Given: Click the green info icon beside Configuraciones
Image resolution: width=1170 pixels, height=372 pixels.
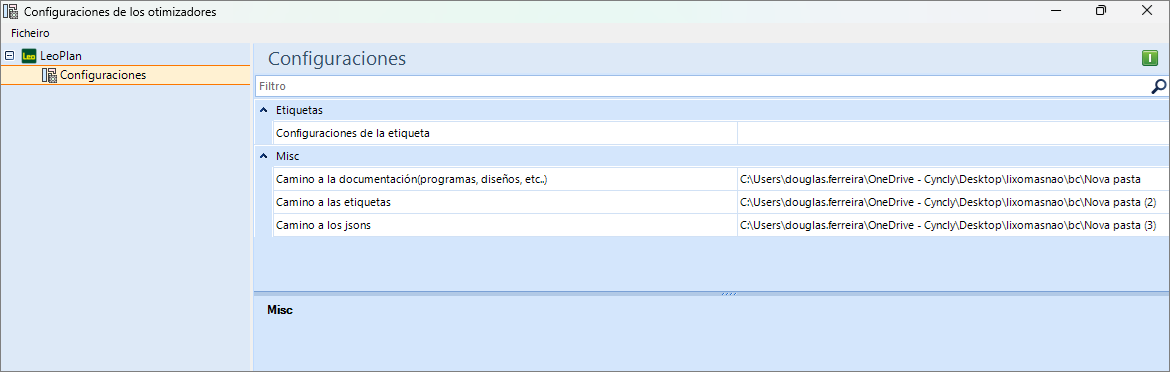Looking at the screenshot, I should point(1150,59).
